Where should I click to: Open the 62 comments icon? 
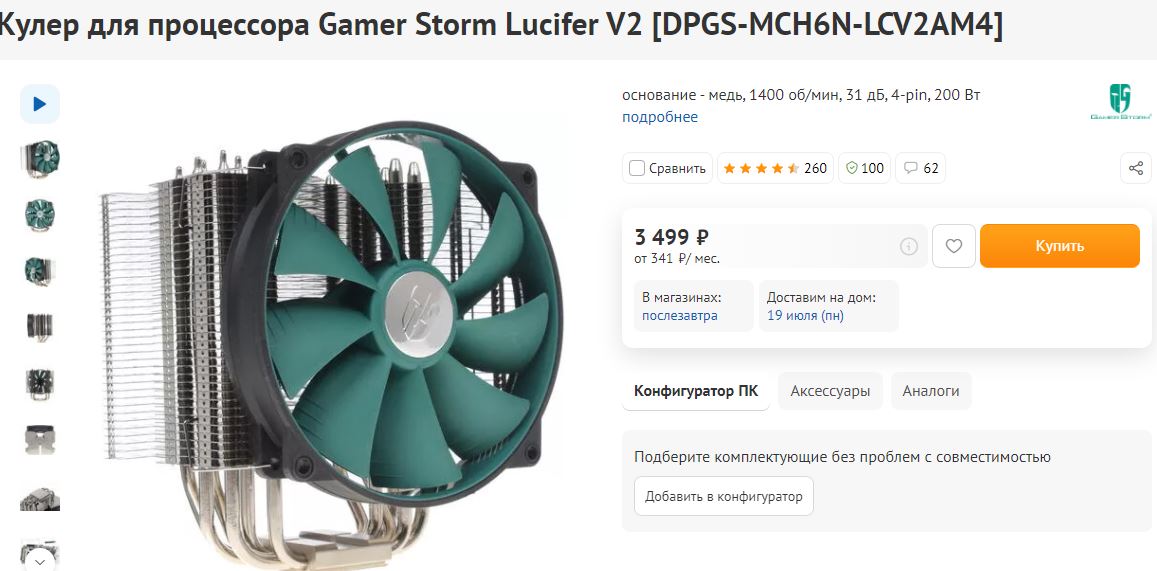pos(921,168)
